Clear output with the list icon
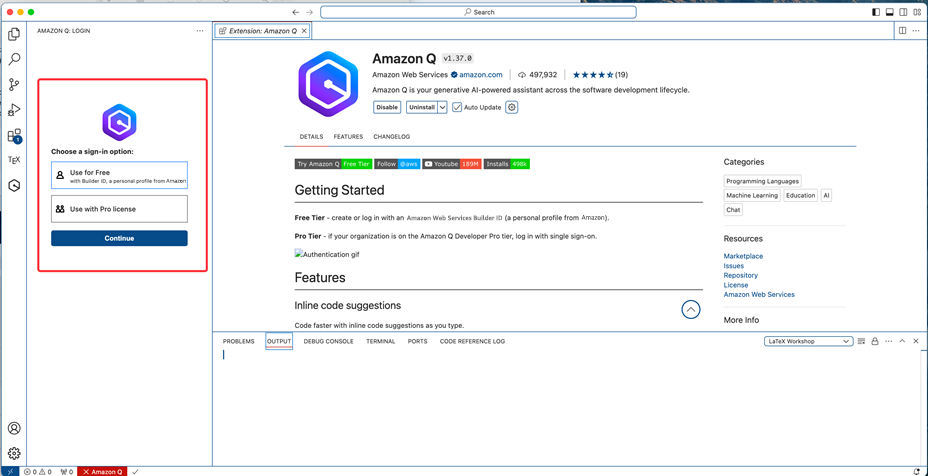This screenshot has width=928, height=476. pyautogui.click(x=861, y=342)
